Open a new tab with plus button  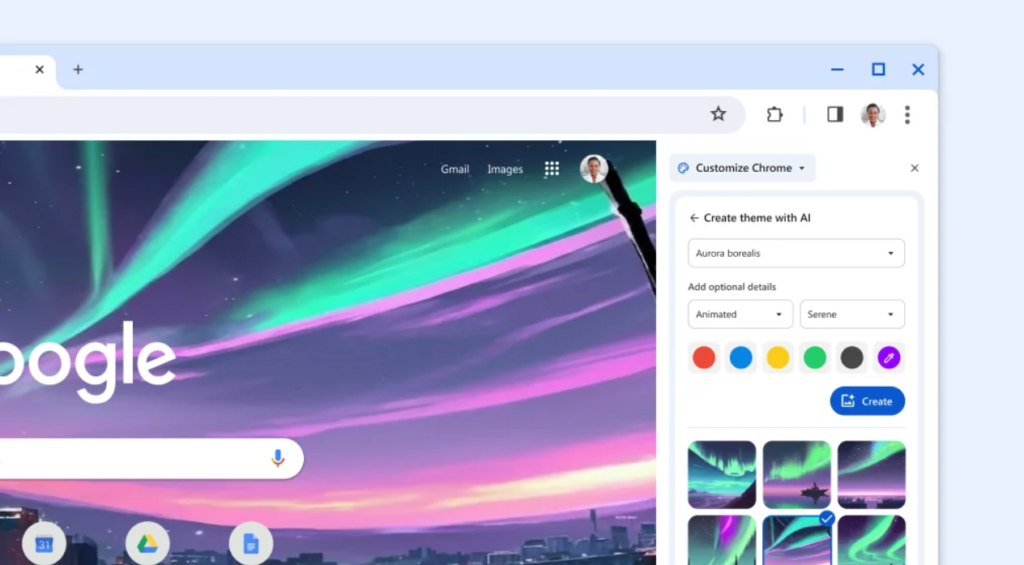point(78,69)
